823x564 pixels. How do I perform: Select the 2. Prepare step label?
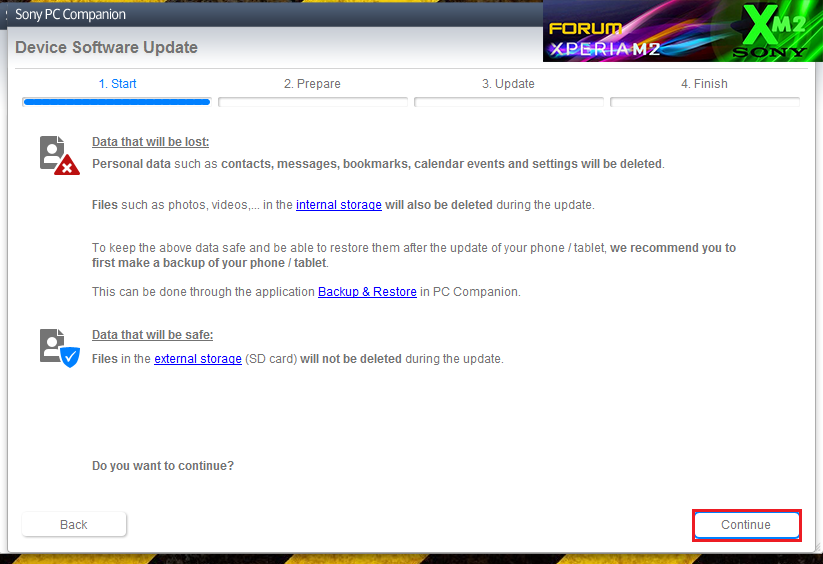[x=312, y=84]
